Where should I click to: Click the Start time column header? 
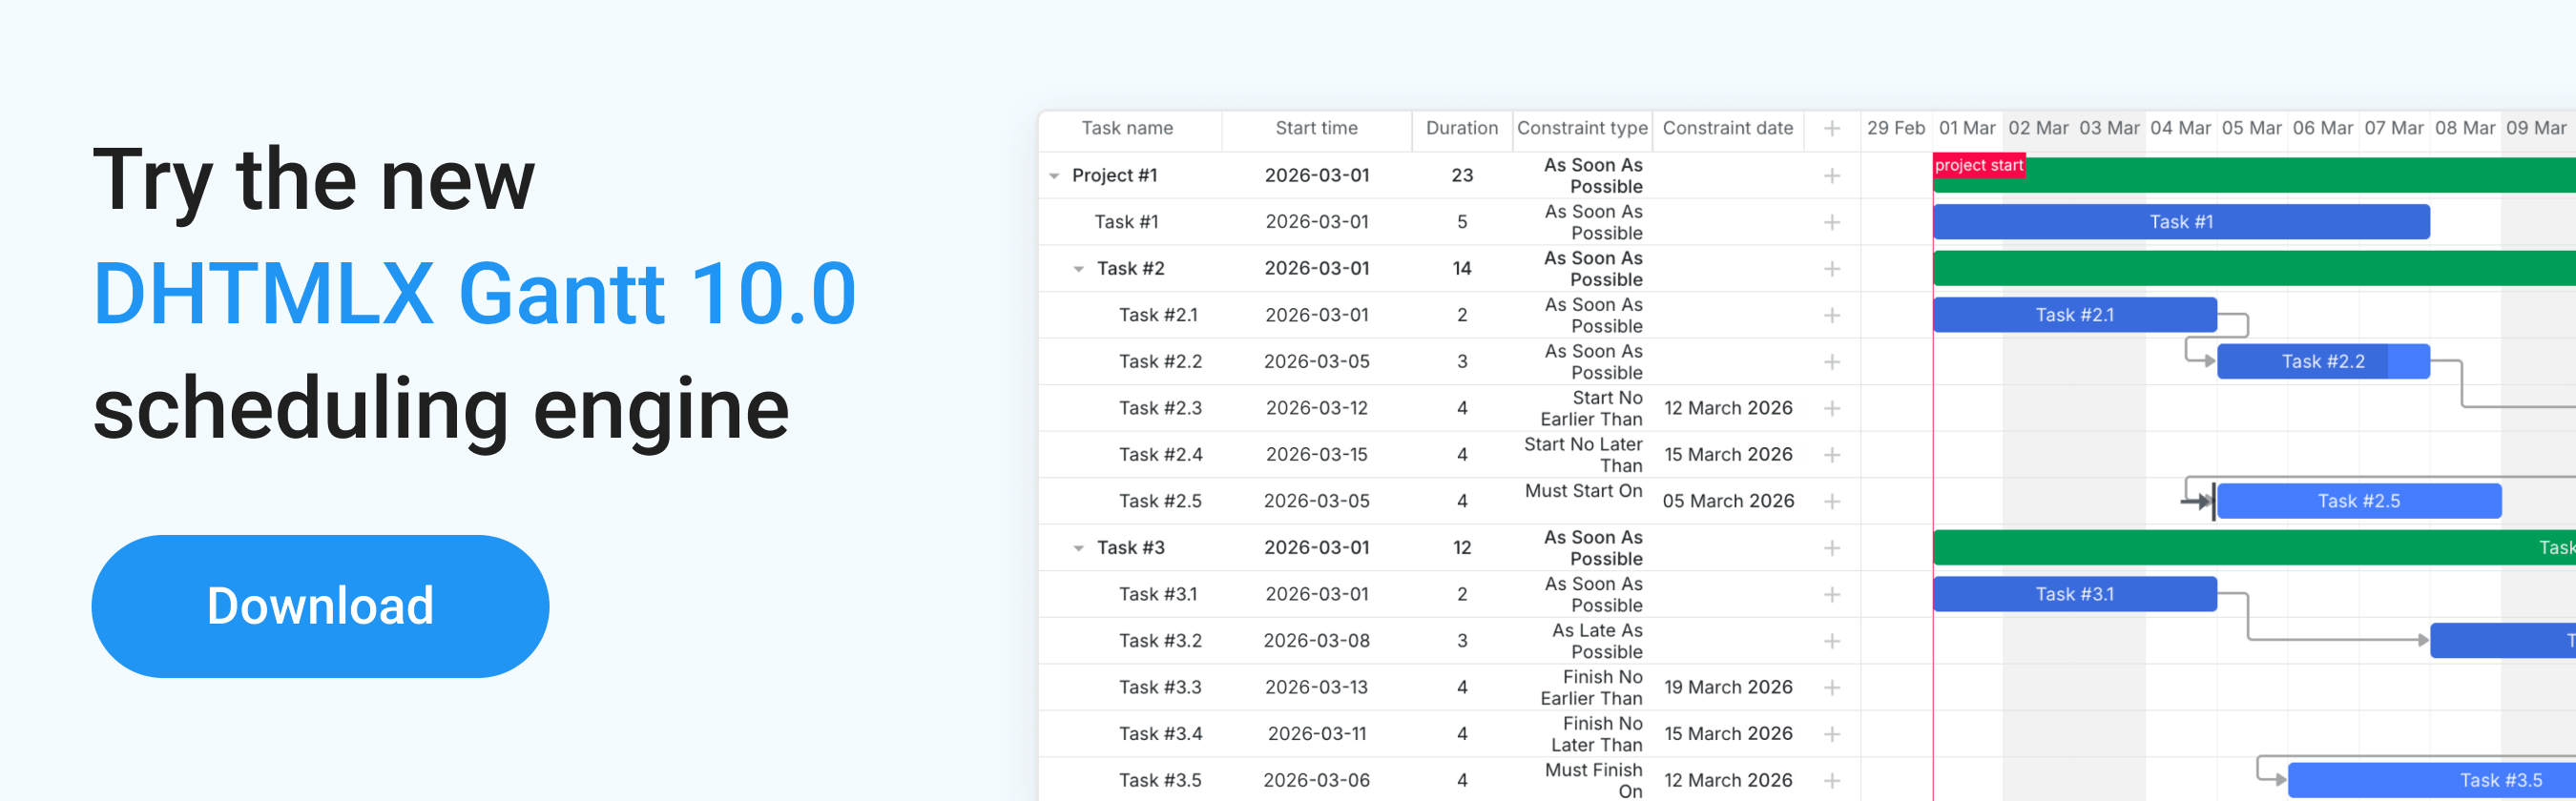[1316, 128]
